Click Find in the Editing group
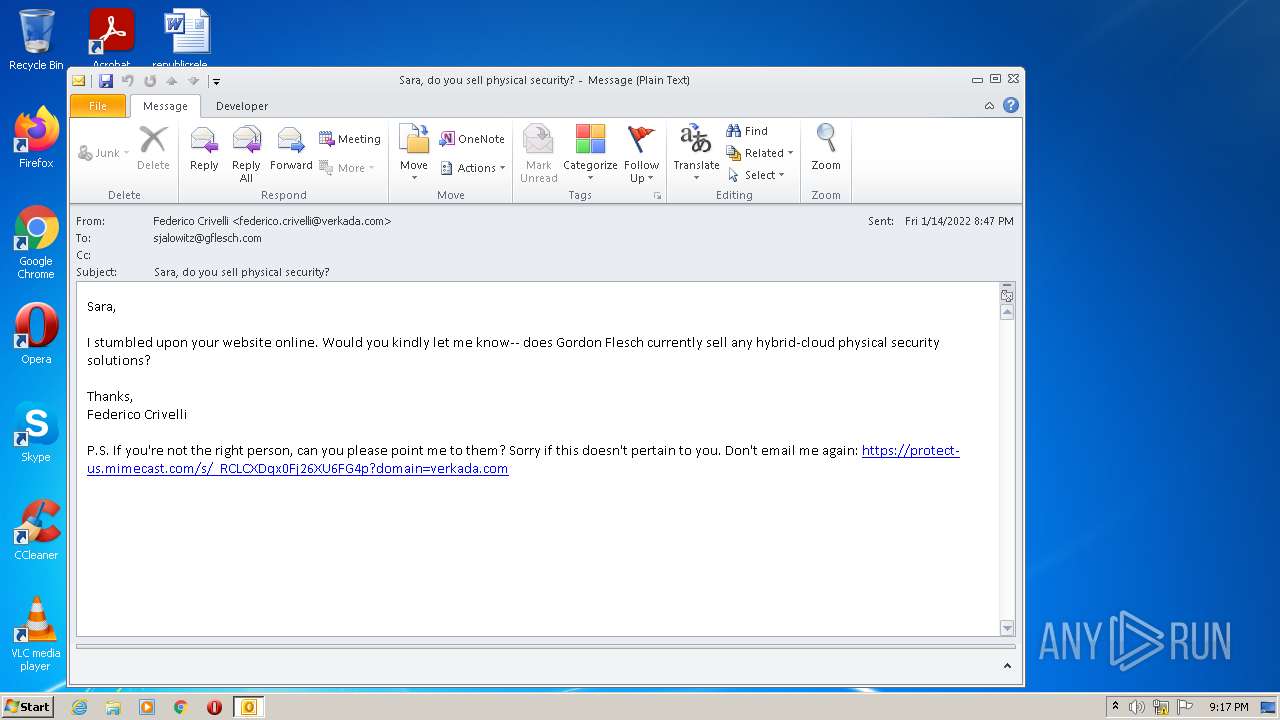Viewport: 1280px width, 720px height. point(747,131)
